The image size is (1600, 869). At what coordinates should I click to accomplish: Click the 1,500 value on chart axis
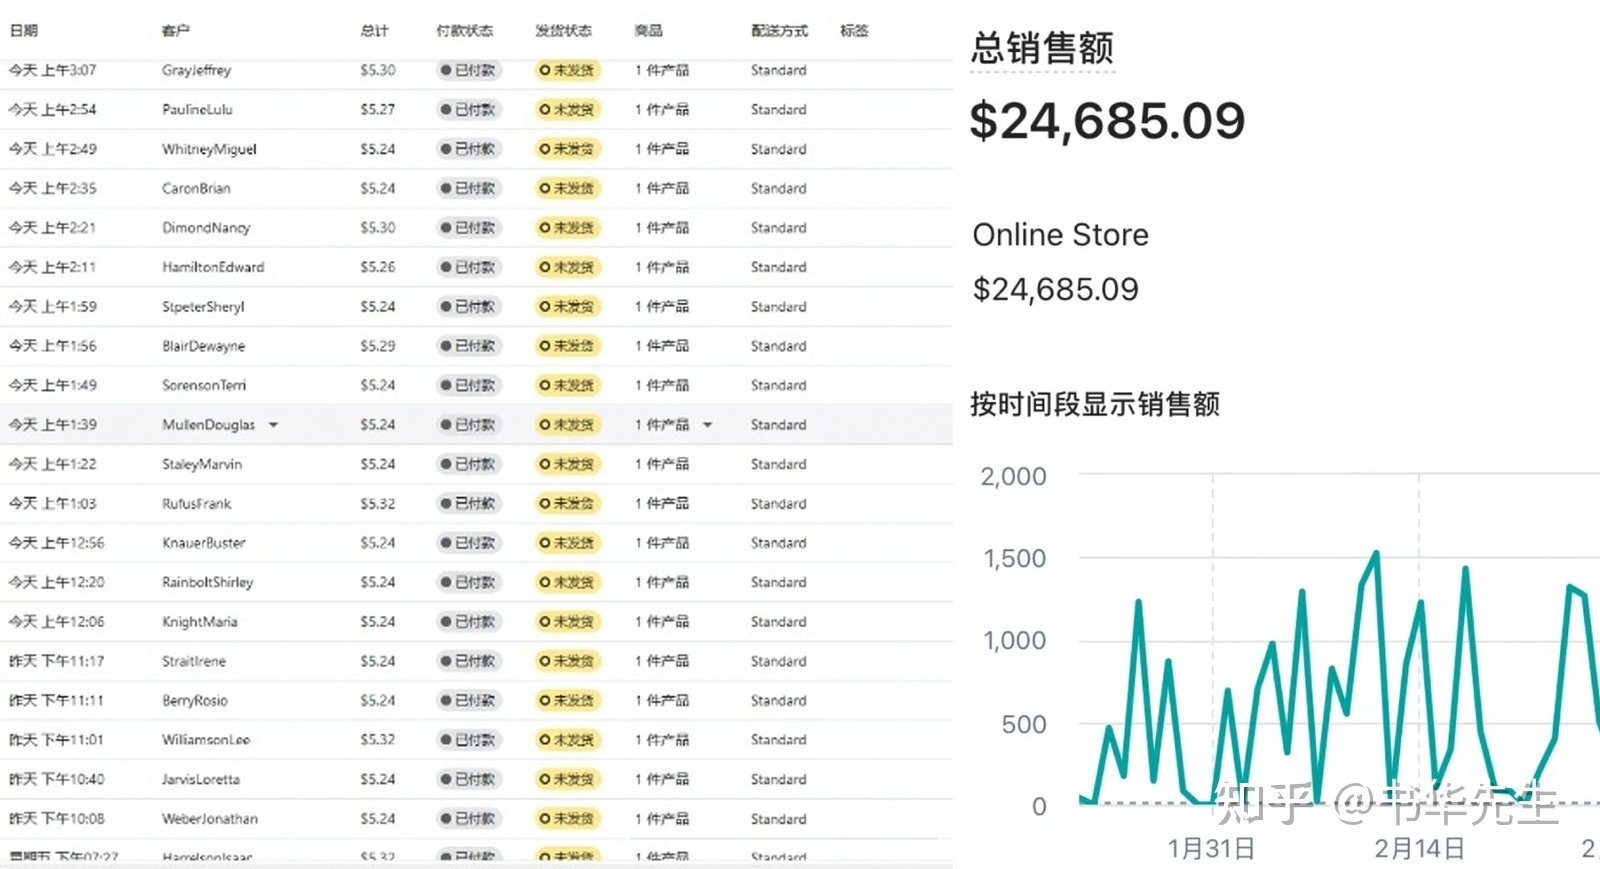[x=1014, y=559]
